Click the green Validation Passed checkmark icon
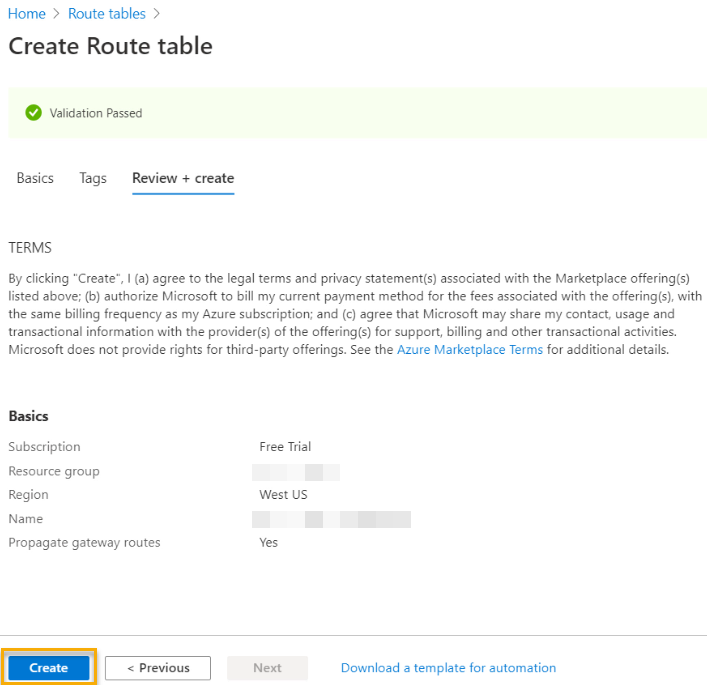 (33, 113)
